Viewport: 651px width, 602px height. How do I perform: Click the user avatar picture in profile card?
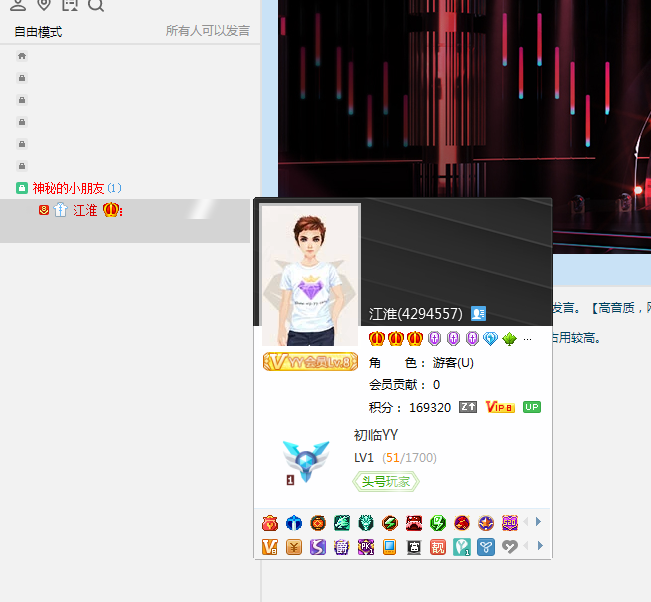click(x=310, y=275)
